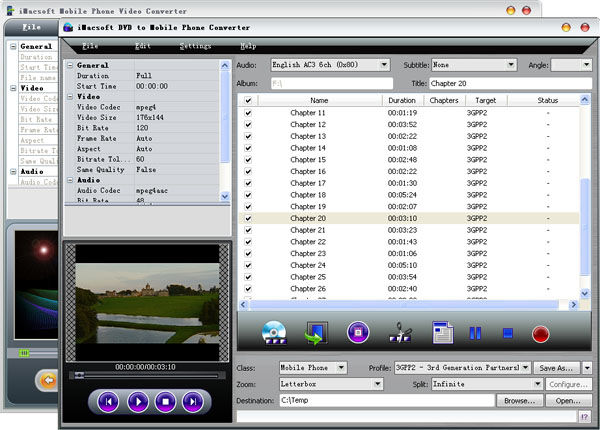Uncheck the Chapter 11 checkbox
600x430 pixels.
(x=248, y=113)
